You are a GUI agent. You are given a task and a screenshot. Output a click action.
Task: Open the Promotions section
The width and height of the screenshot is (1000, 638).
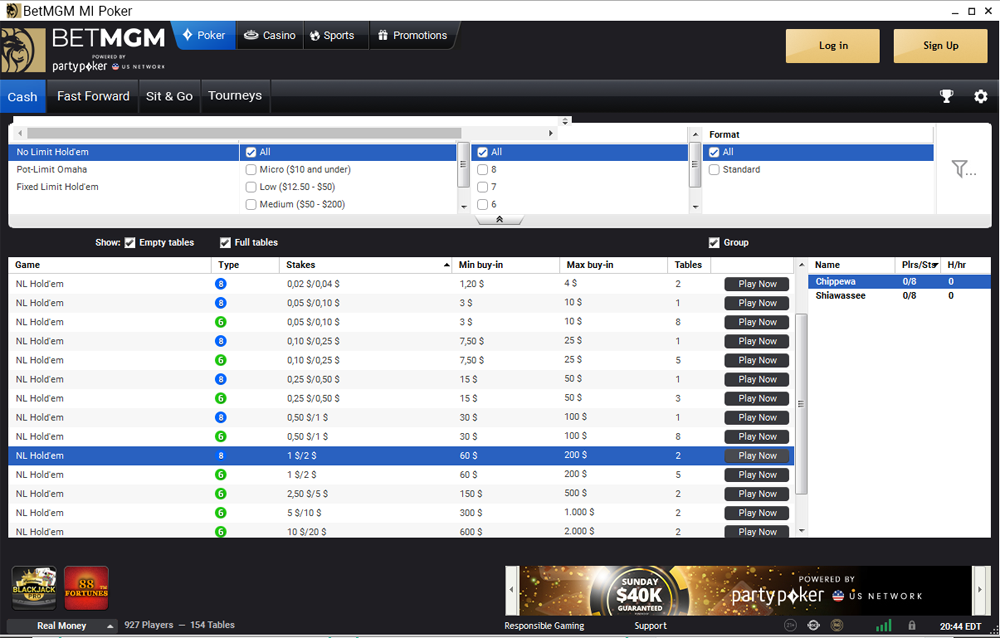[x=413, y=36]
